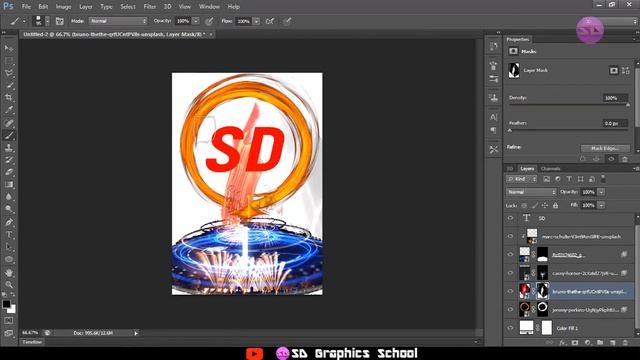
Task: Open the Timeline panel tab
Action: (x=32, y=342)
